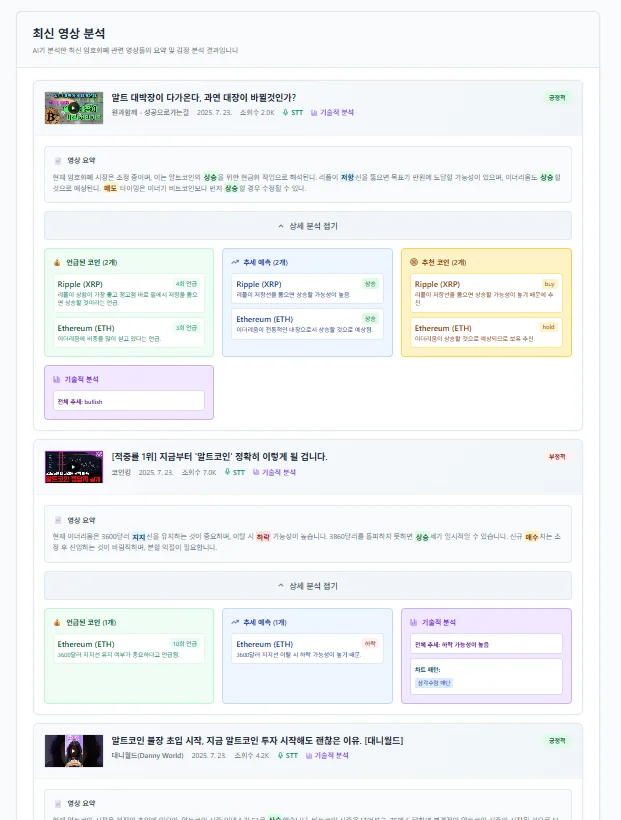Click document icon next to second card's 영상 요약
Screen dimensions: 621x820
point(58,520)
